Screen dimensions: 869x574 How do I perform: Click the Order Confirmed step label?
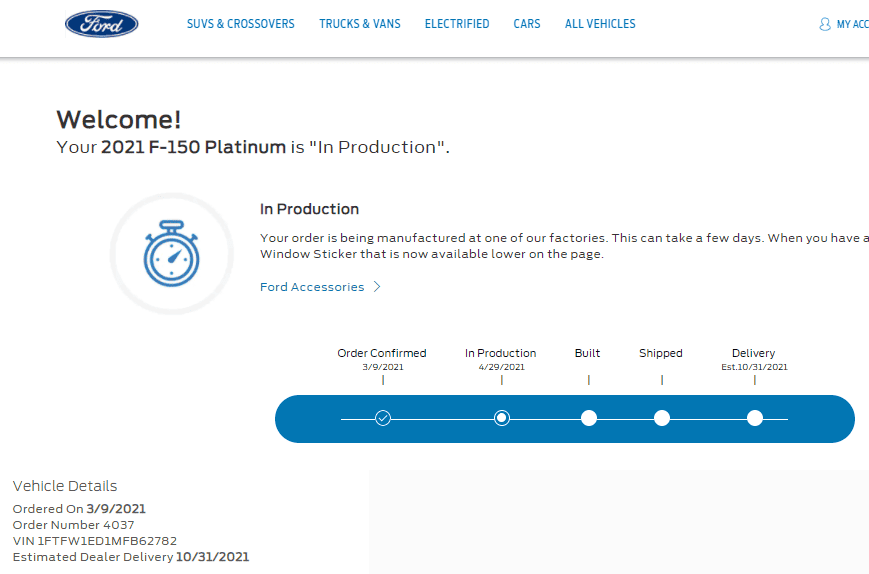(382, 353)
